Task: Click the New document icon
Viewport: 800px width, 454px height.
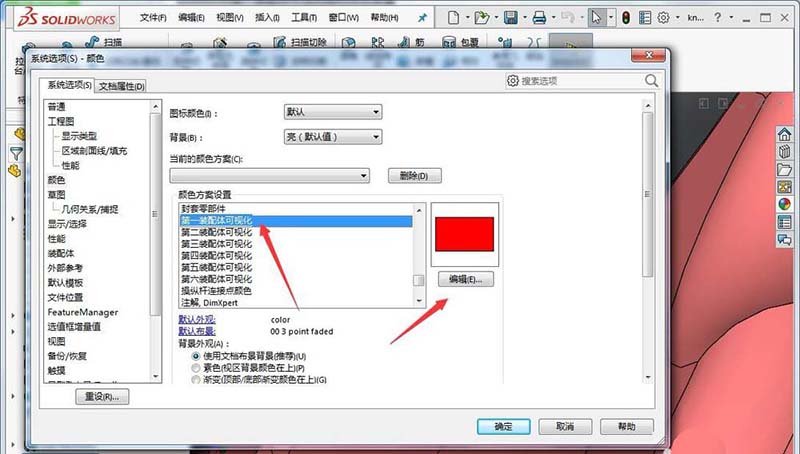Action: coord(455,18)
